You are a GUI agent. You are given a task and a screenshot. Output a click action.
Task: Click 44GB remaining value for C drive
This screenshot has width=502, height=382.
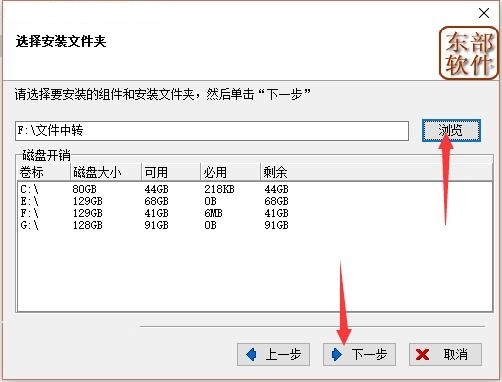pos(276,189)
